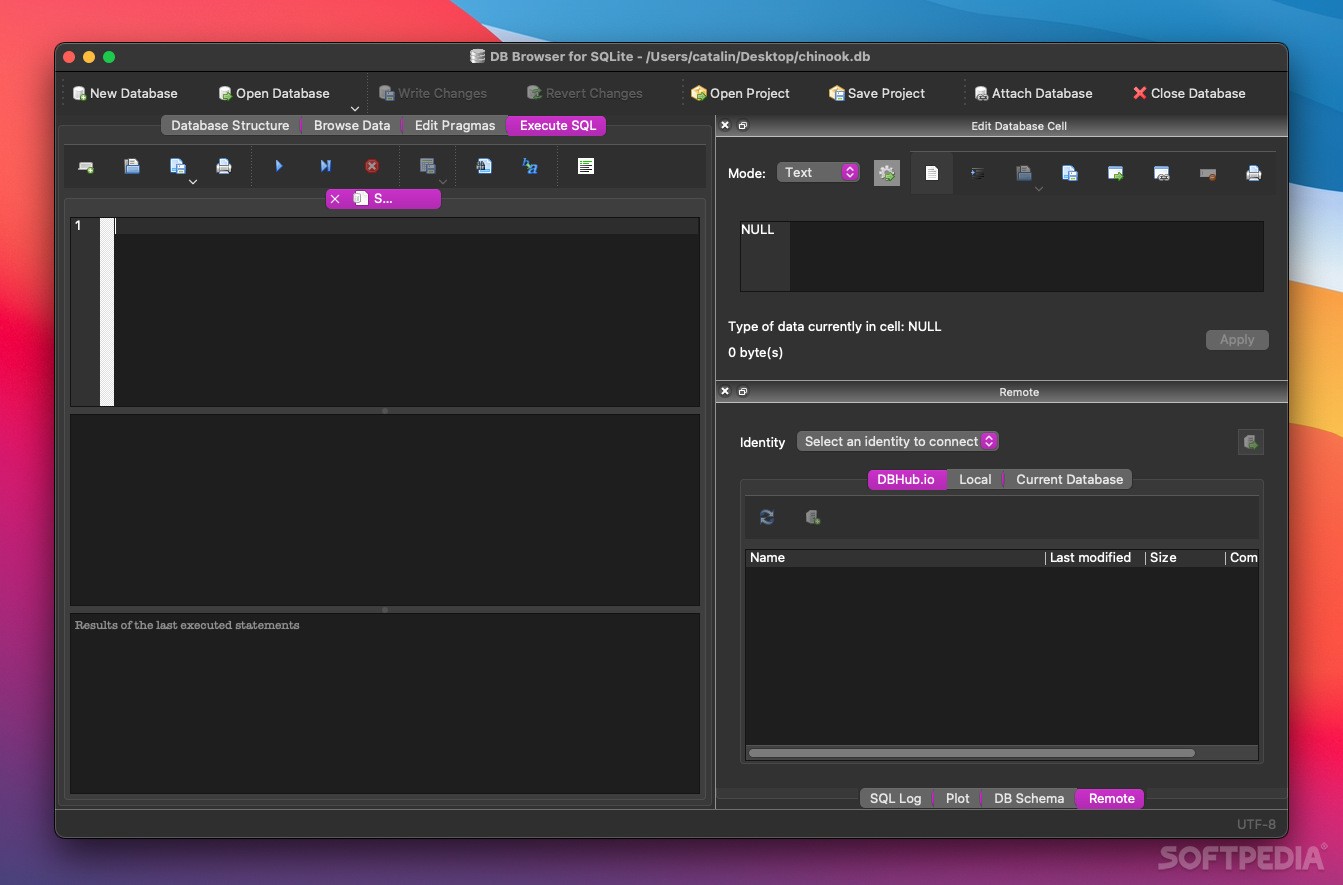Import cell data from file

pos(1023,173)
